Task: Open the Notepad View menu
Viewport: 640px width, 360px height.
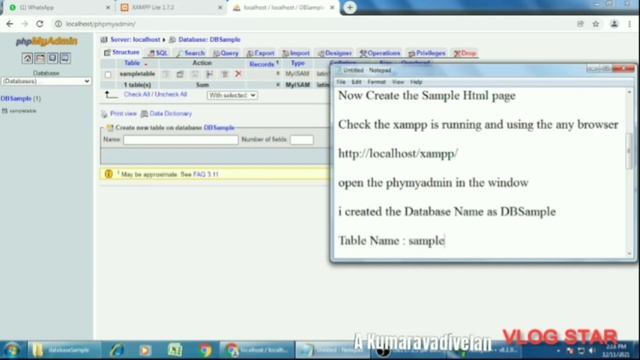Action: coord(398,82)
